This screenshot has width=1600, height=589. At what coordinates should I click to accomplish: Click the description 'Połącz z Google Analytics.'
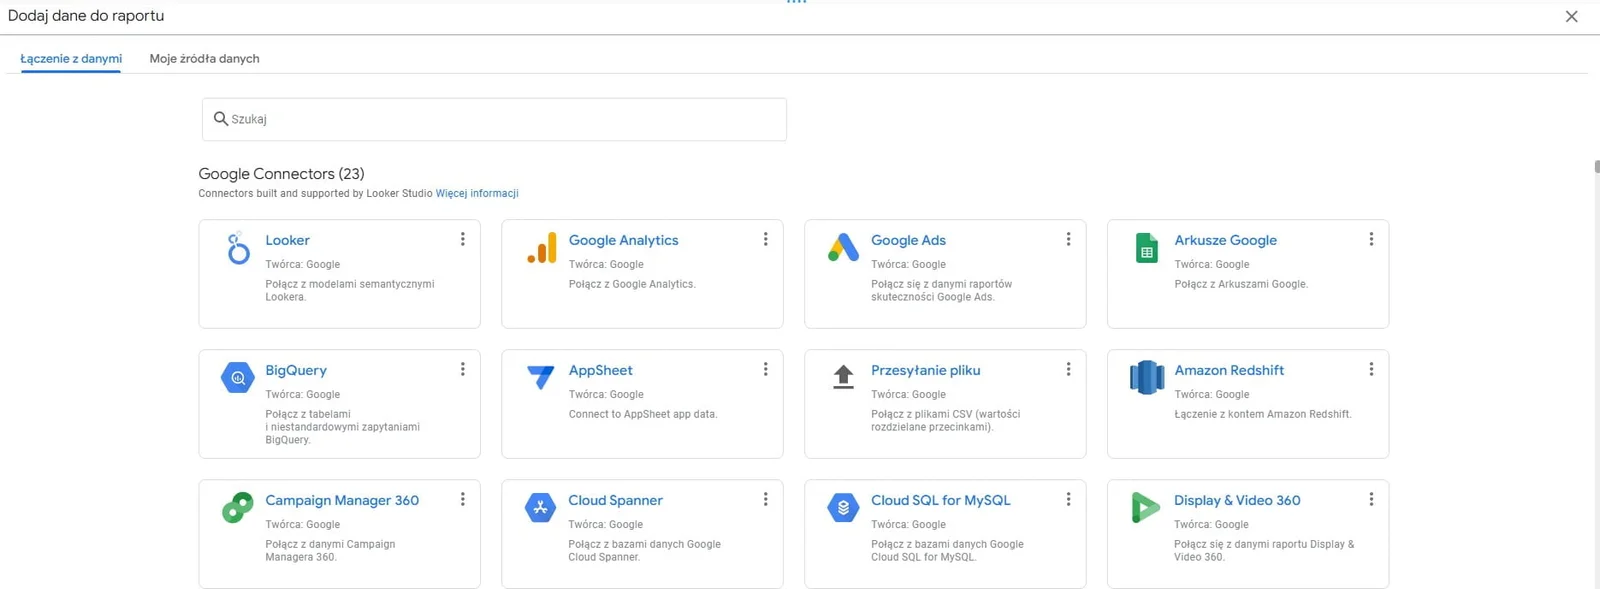(x=632, y=284)
